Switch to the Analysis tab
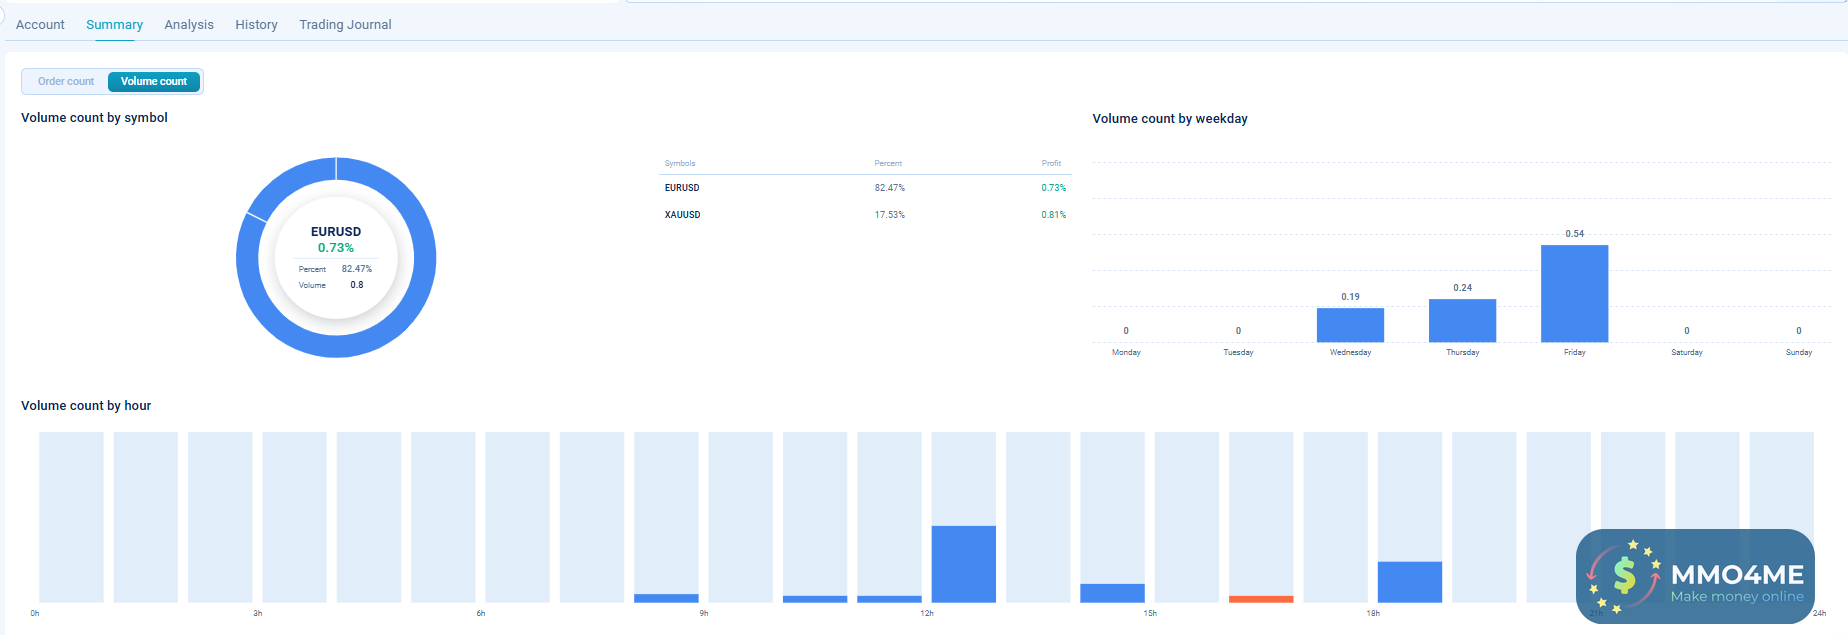This screenshot has width=1848, height=635. [189, 24]
